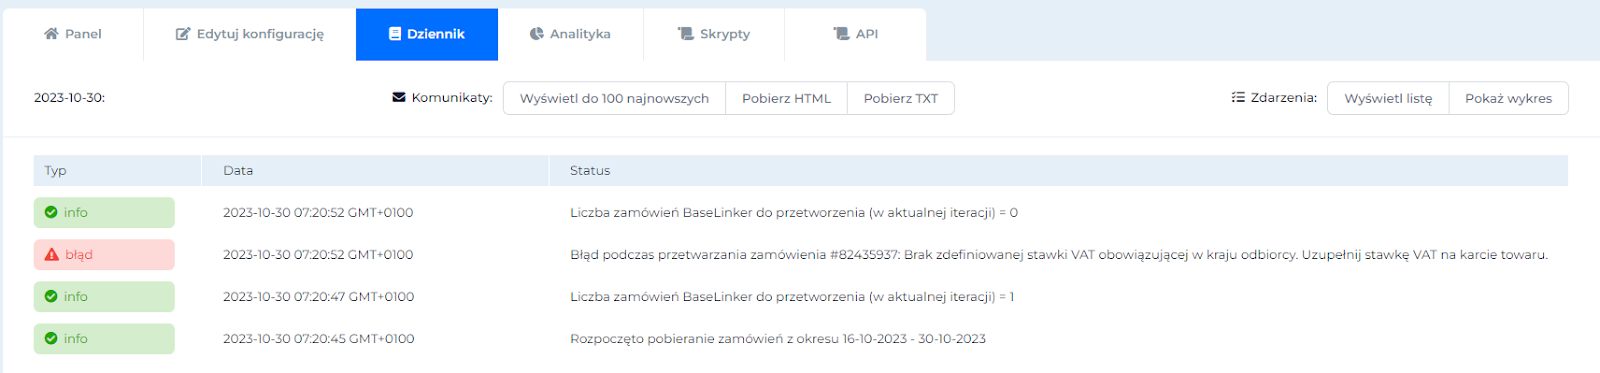Click date of the 07:20:47 entry
Viewport: 1600px width, 373px height.
[x=318, y=296]
